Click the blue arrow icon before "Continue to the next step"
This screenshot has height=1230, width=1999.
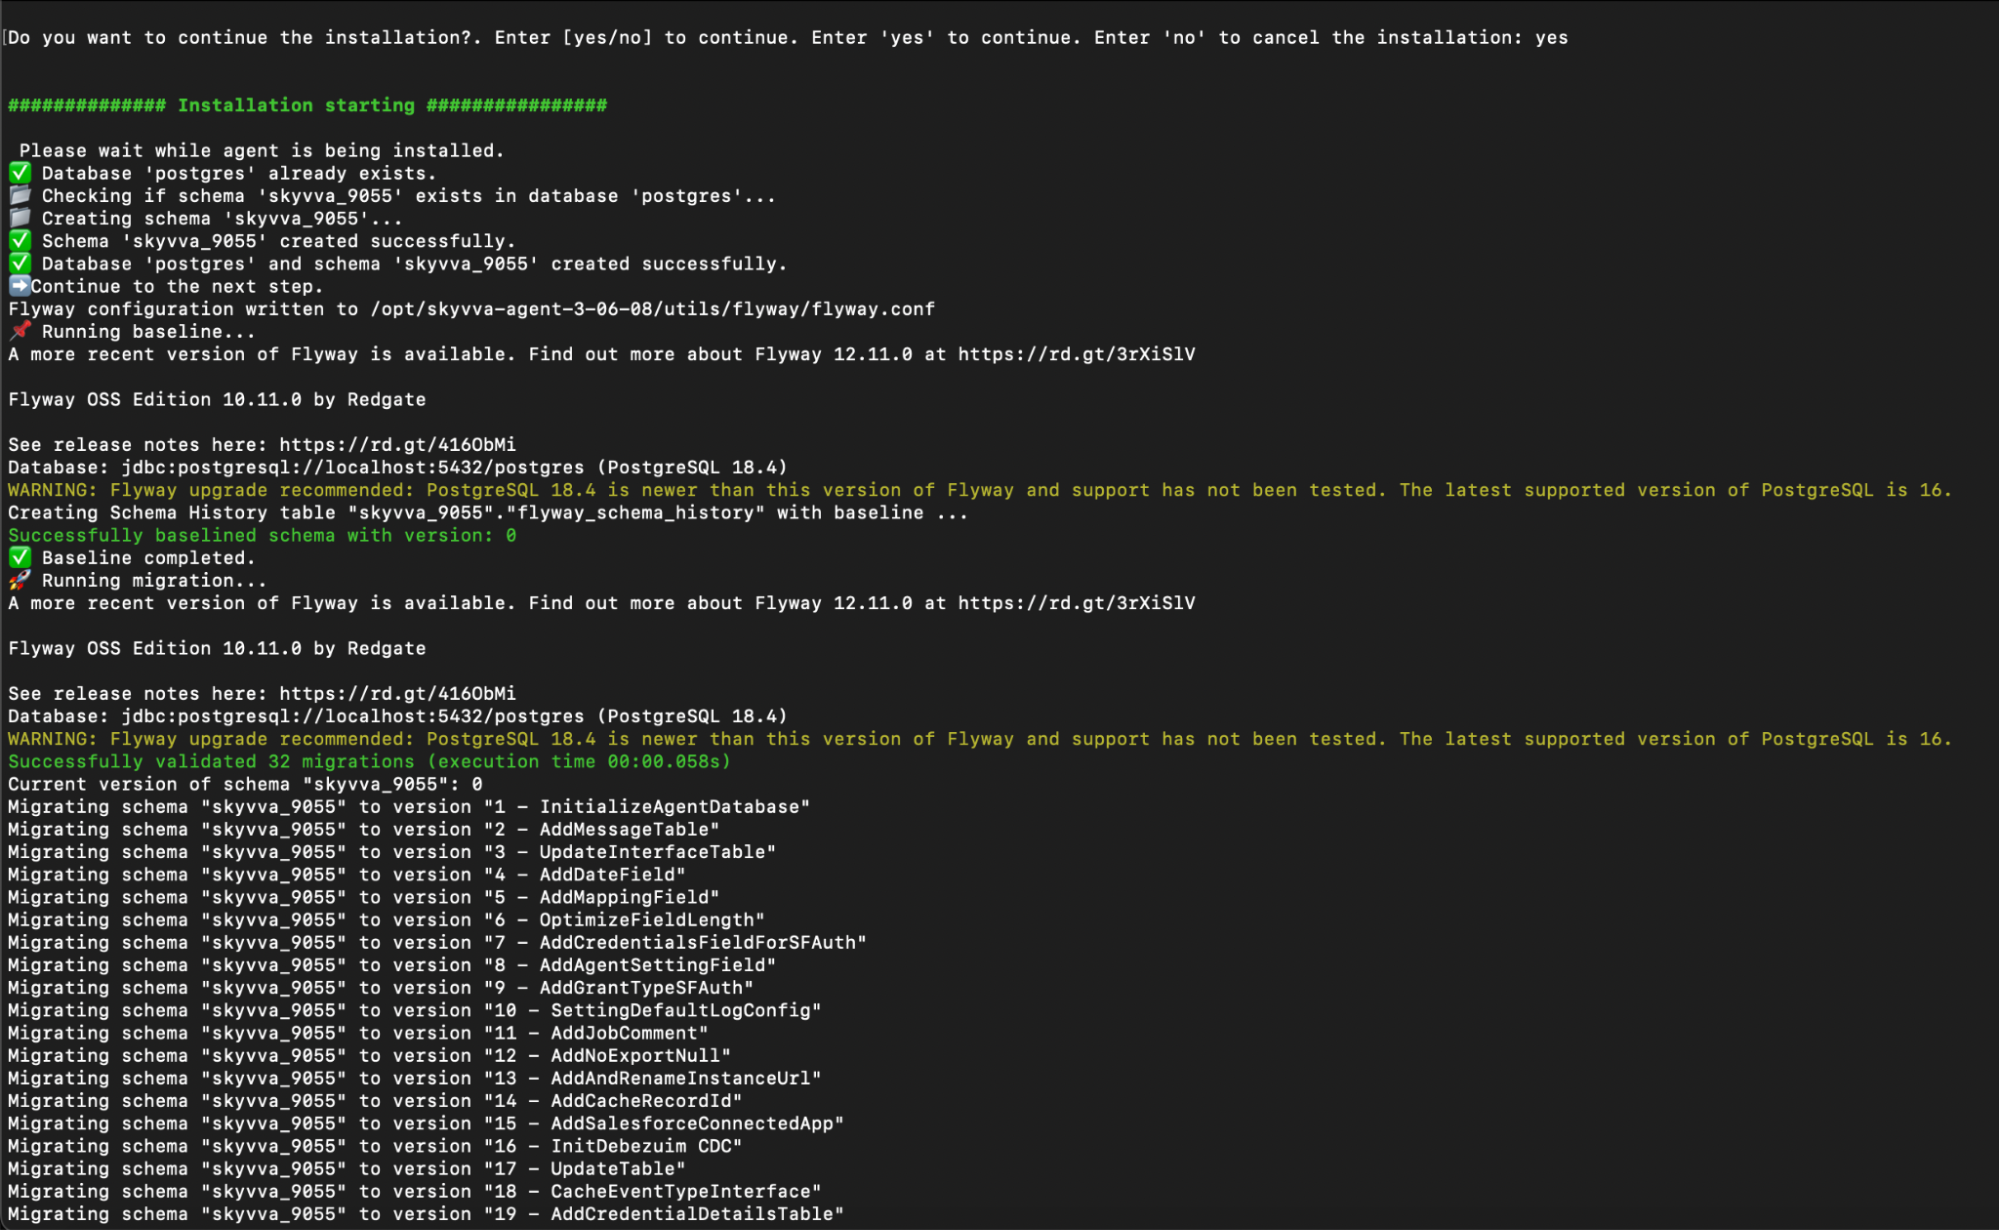point(20,286)
